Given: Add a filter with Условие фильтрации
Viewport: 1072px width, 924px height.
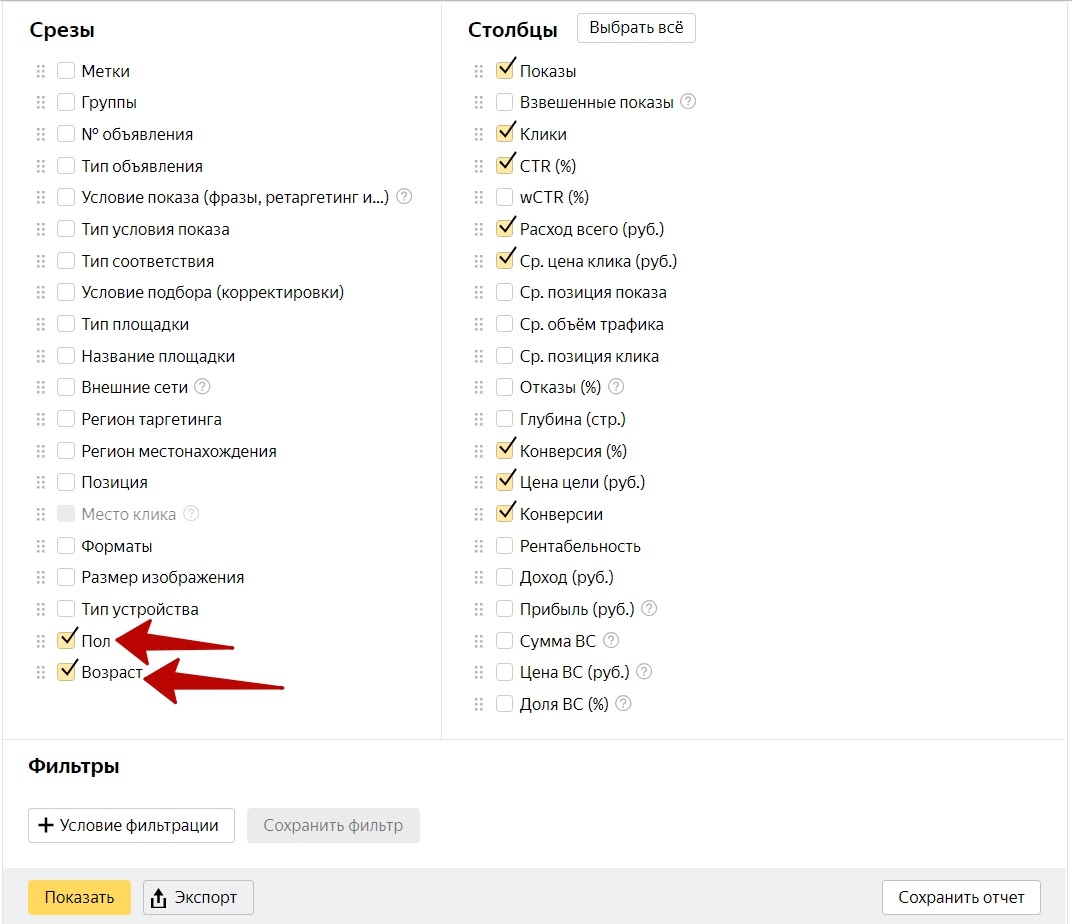Looking at the screenshot, I should [131, 826].
